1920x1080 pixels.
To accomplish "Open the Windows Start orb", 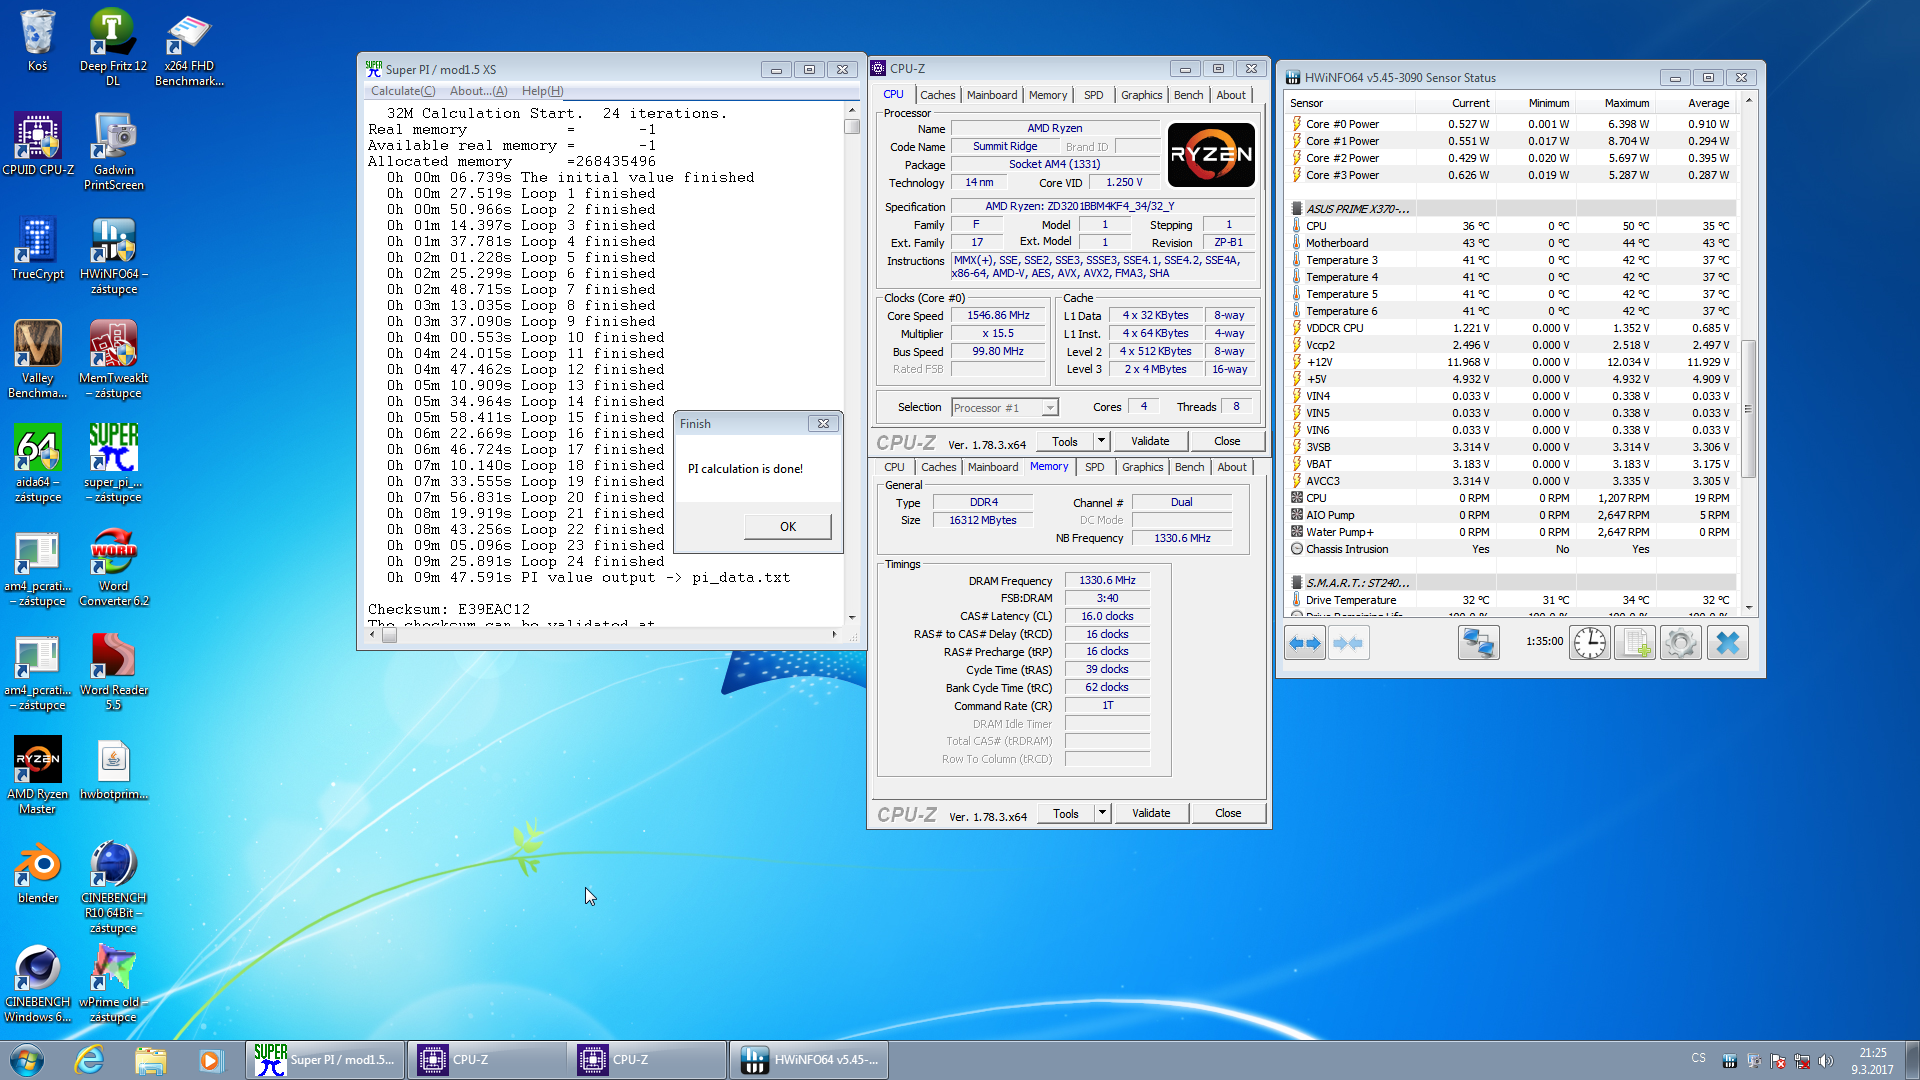I will (27, 1060).
